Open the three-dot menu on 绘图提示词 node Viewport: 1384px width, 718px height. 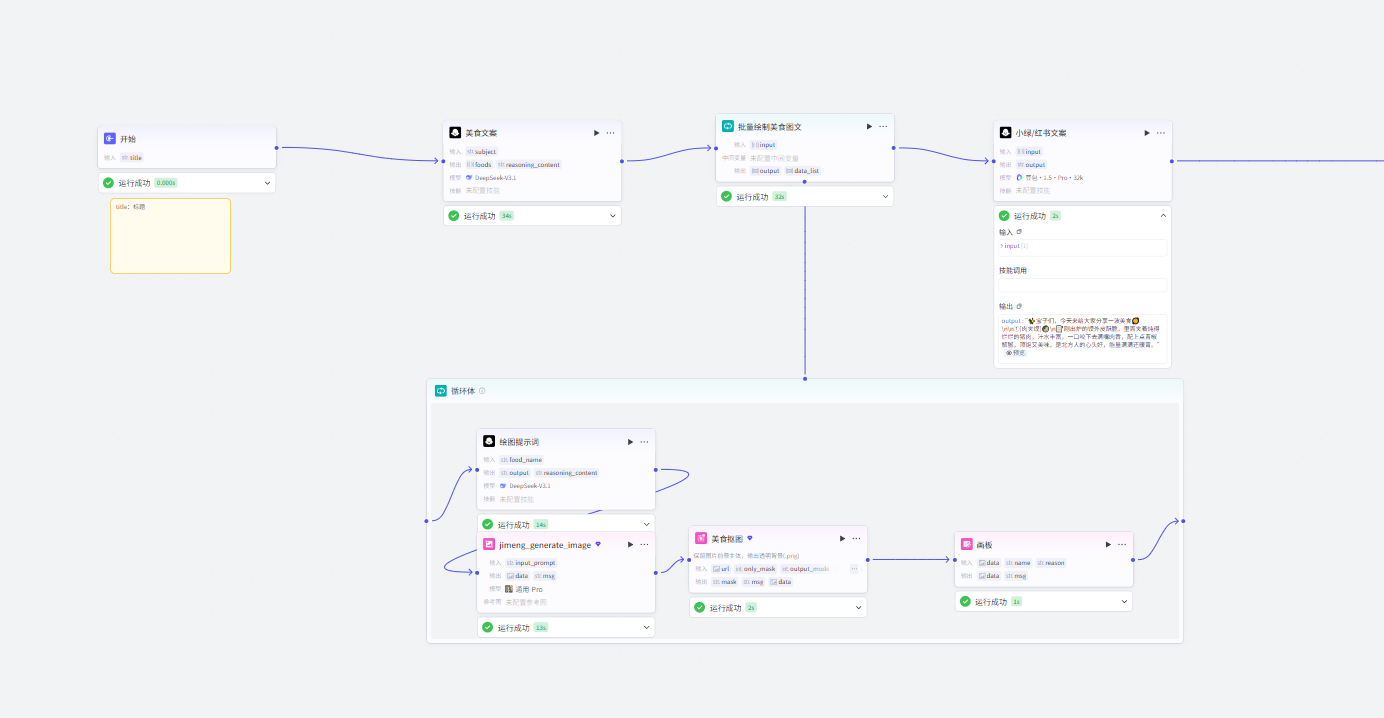pyautogui.click(x=644, y=442)
